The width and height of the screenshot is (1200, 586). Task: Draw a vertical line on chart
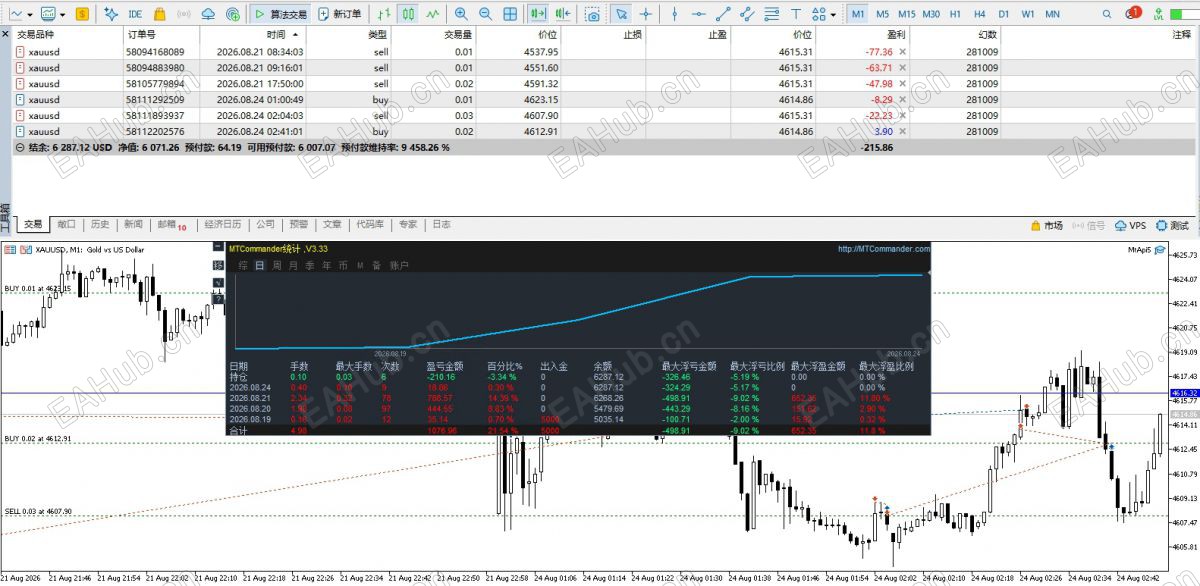coord(675,15)
